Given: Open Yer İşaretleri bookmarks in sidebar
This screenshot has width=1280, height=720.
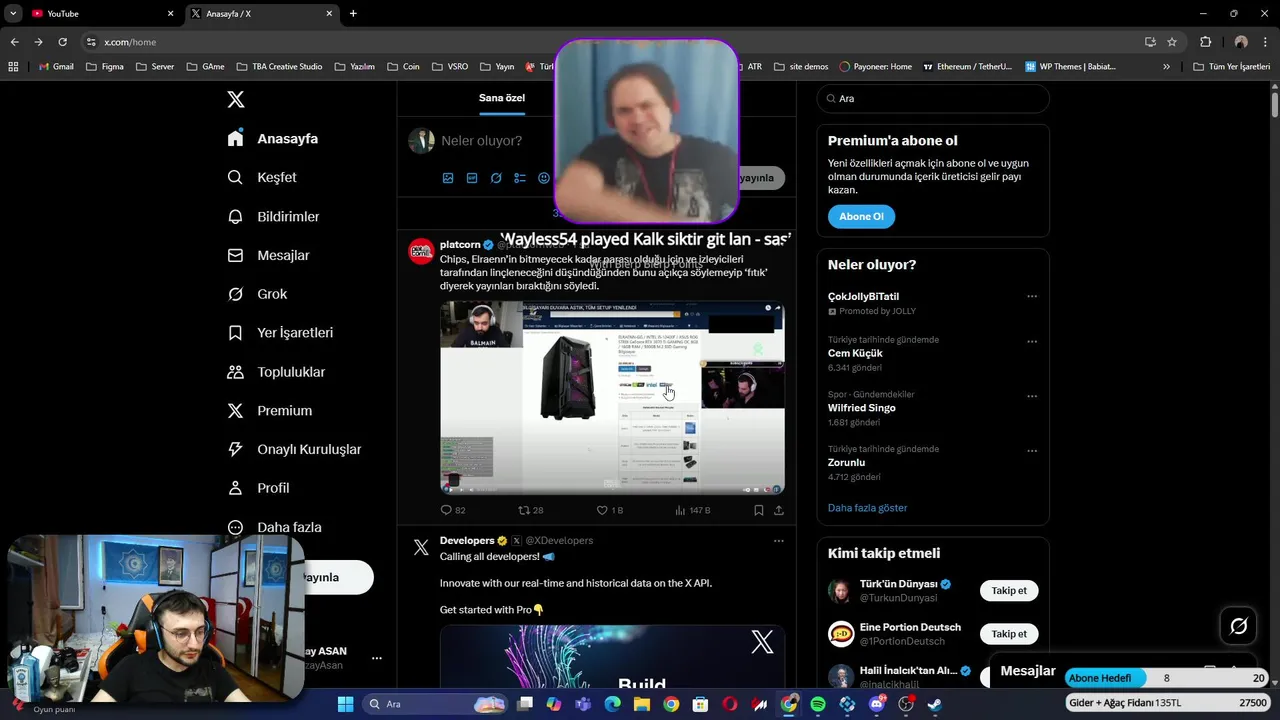Looking at the screenshot, I should coord(280,332).
